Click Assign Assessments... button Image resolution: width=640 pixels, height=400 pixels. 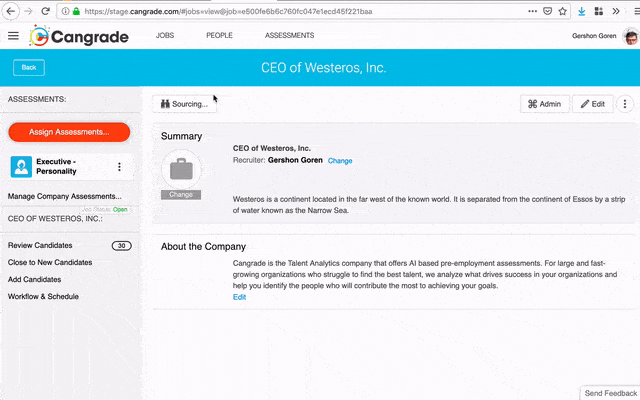tap(69, 132)
